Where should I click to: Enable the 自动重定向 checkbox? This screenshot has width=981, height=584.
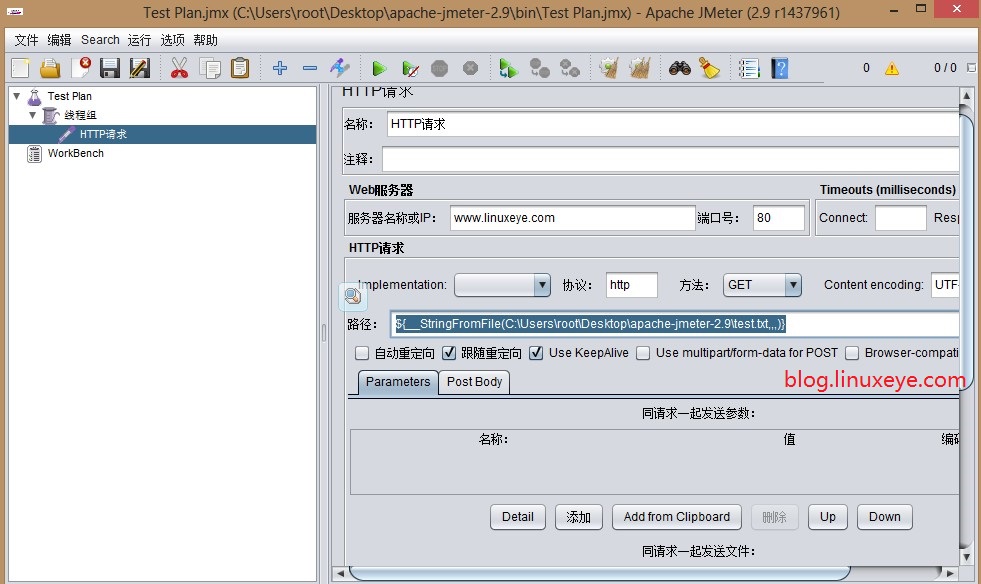click(362, 353)
